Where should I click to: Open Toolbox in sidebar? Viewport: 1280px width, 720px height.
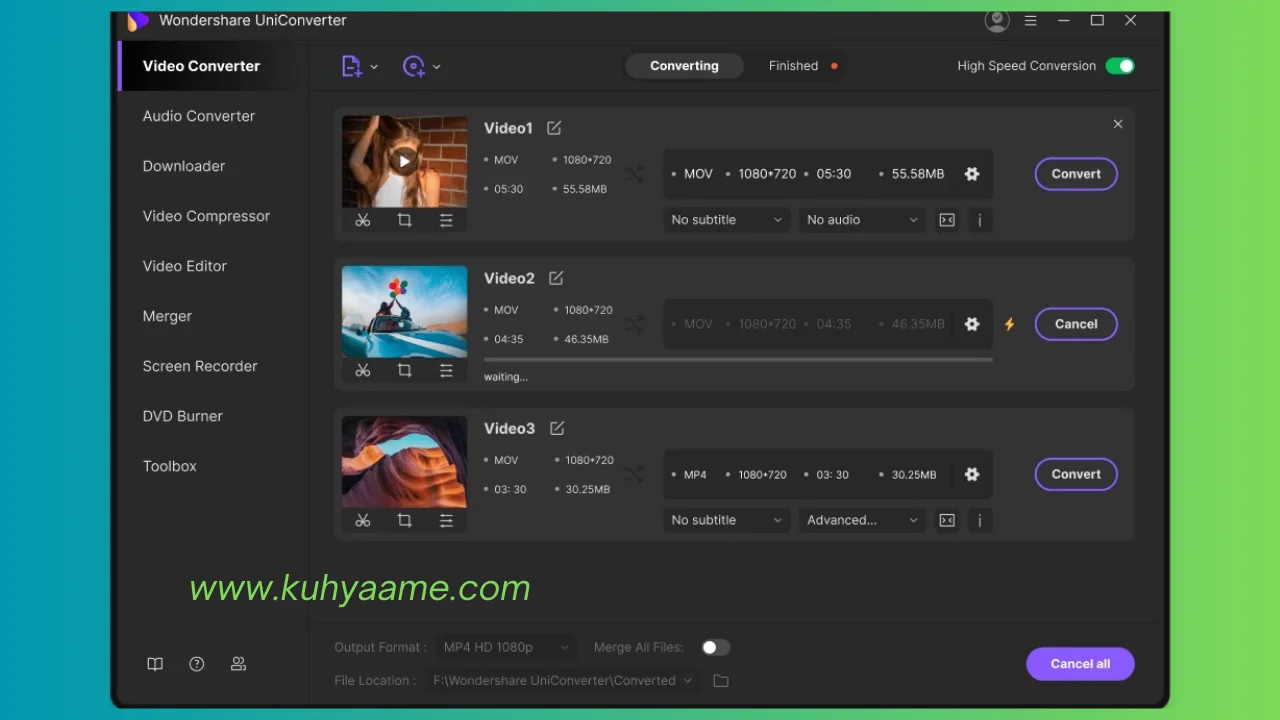point(170,466)
